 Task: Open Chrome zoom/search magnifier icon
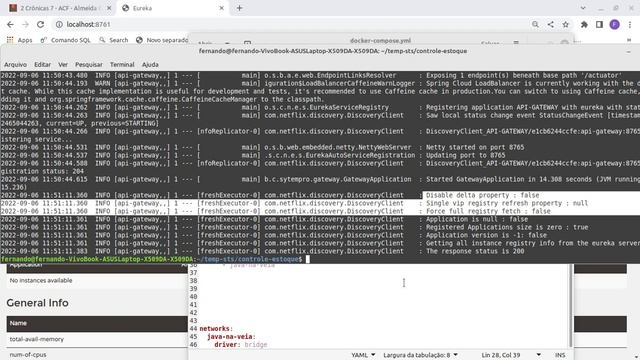click(x=535, y=24)
